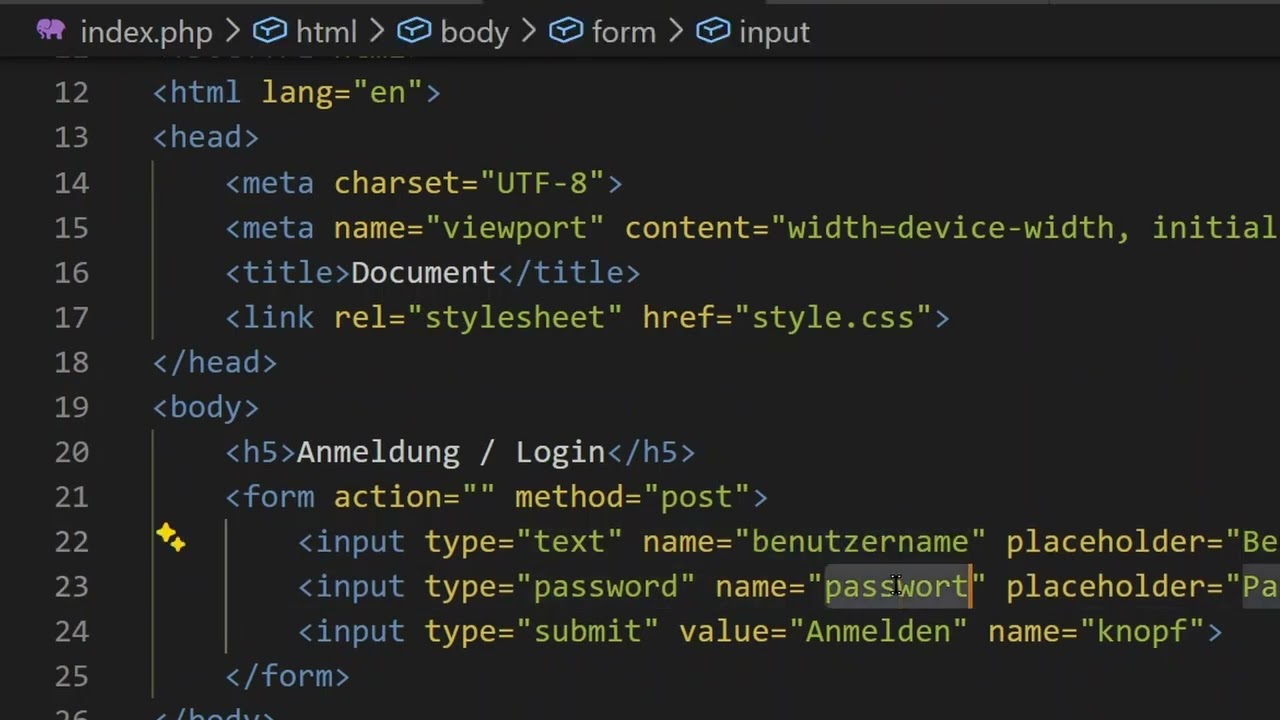Click line number 12 in gutter

pyautogui.click(x=71, y=93)
